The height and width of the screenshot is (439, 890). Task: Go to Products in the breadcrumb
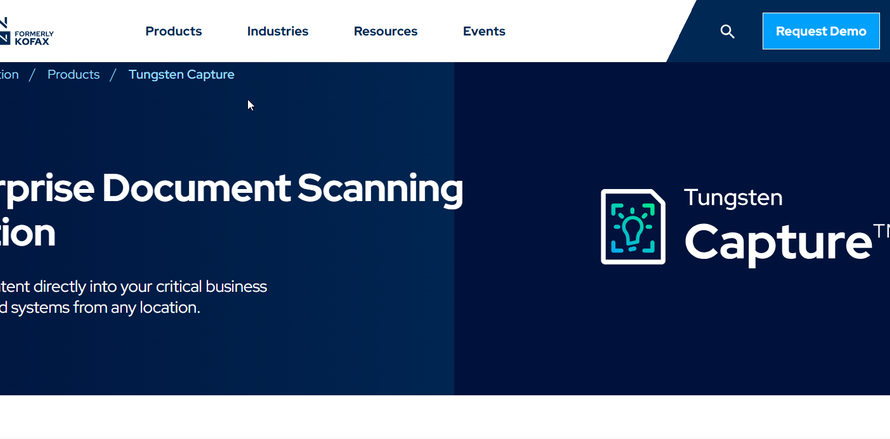(x=73, y=75)
